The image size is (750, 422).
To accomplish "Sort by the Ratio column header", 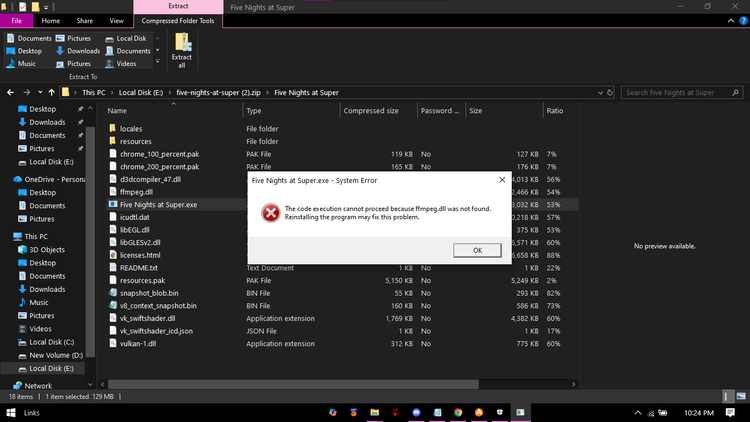I will [x=560, y=111].
